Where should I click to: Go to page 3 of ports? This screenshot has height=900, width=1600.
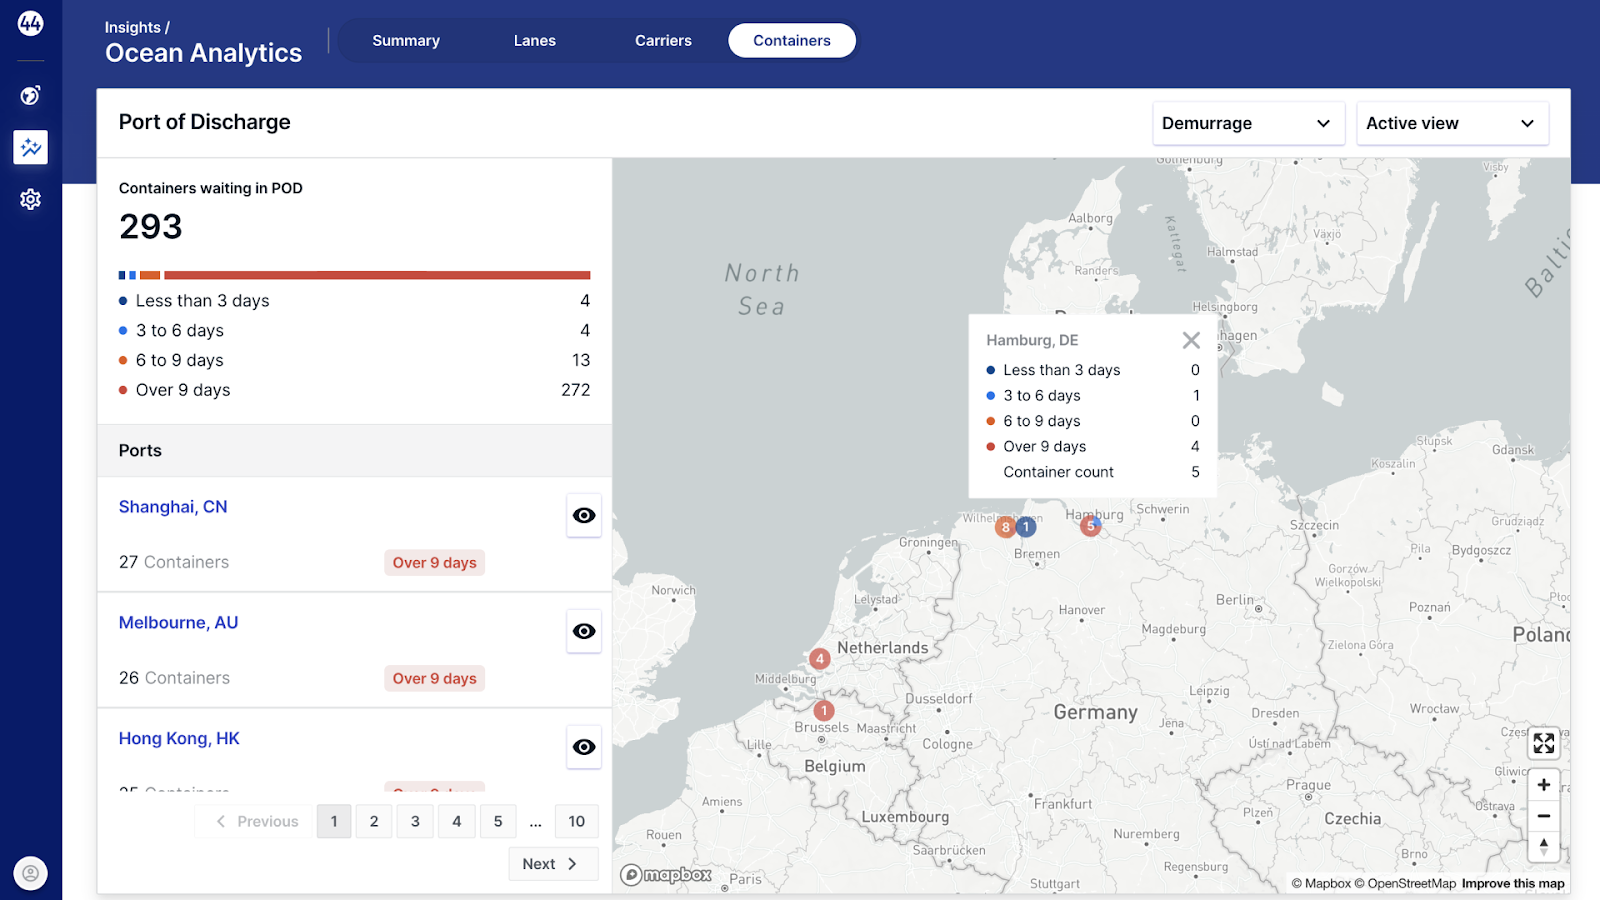(x=415, y=821)
